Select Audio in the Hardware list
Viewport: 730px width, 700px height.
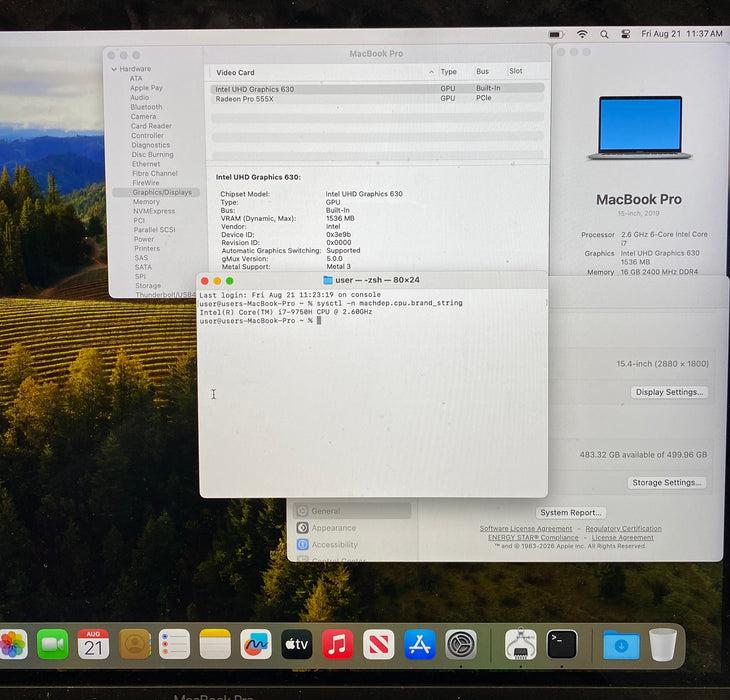(x=140, y=97)
